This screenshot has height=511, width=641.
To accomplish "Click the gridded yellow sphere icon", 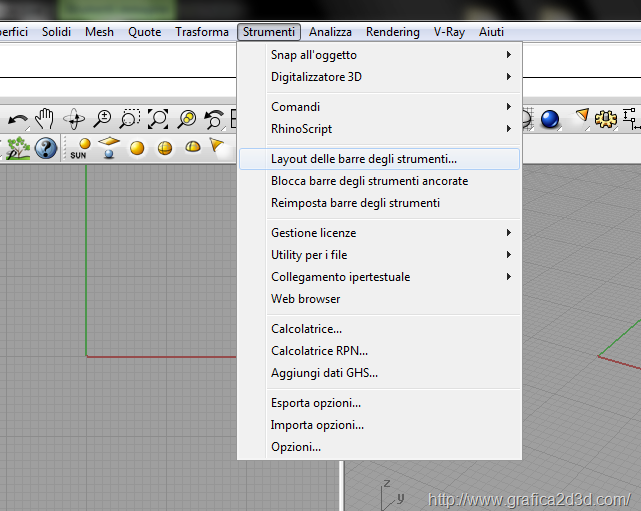I will tap(165, 148).
